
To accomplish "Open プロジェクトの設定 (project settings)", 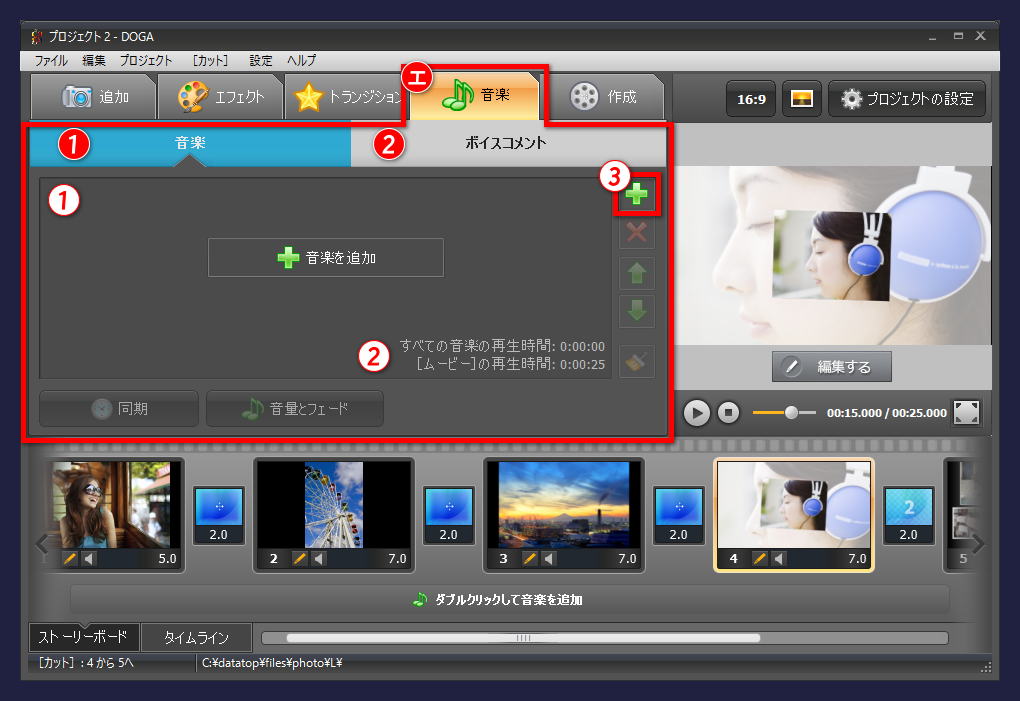I will tap(905, 98).
